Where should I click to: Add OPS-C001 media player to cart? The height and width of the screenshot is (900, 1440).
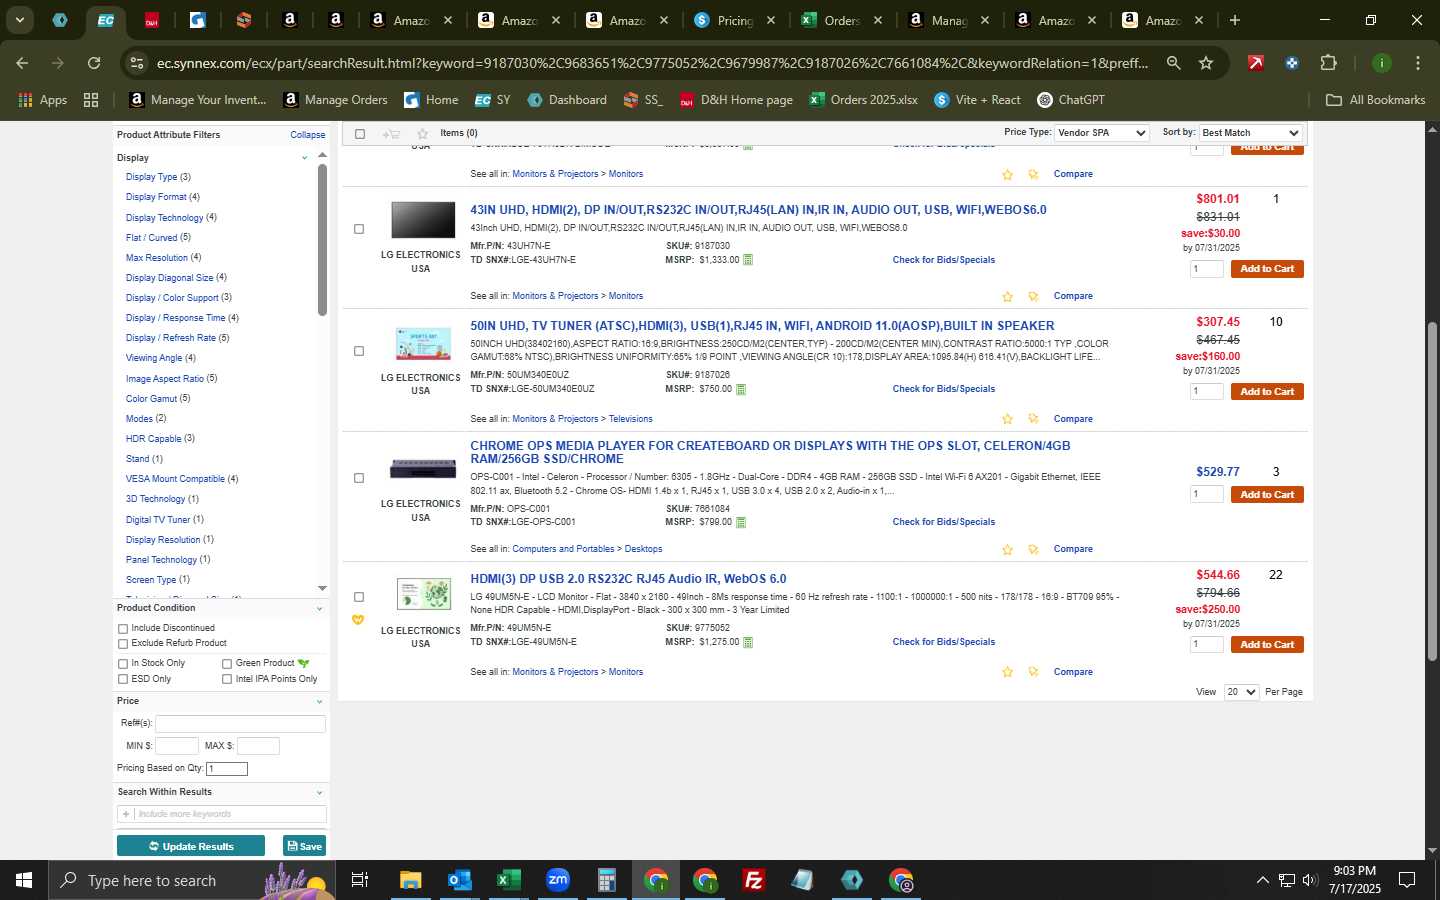click(1267, 495)
